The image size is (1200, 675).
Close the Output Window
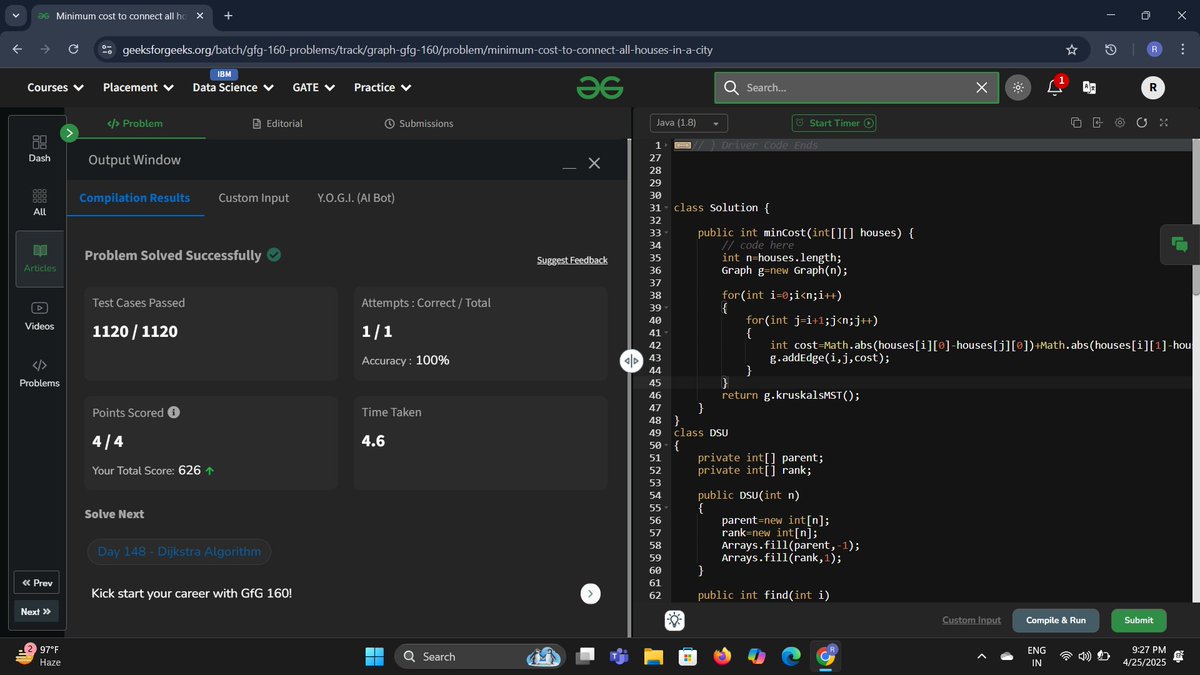pyautogui.click(x=594, y=163)
